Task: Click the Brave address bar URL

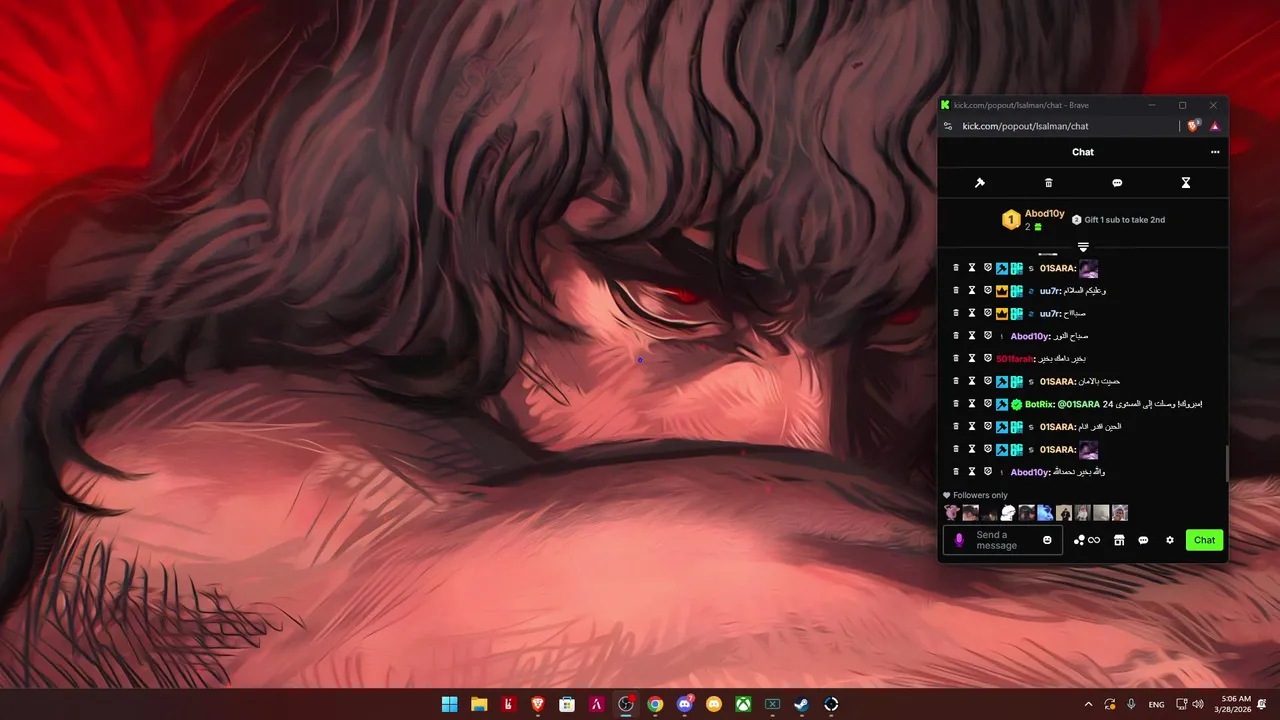Action: point(1025,126)
